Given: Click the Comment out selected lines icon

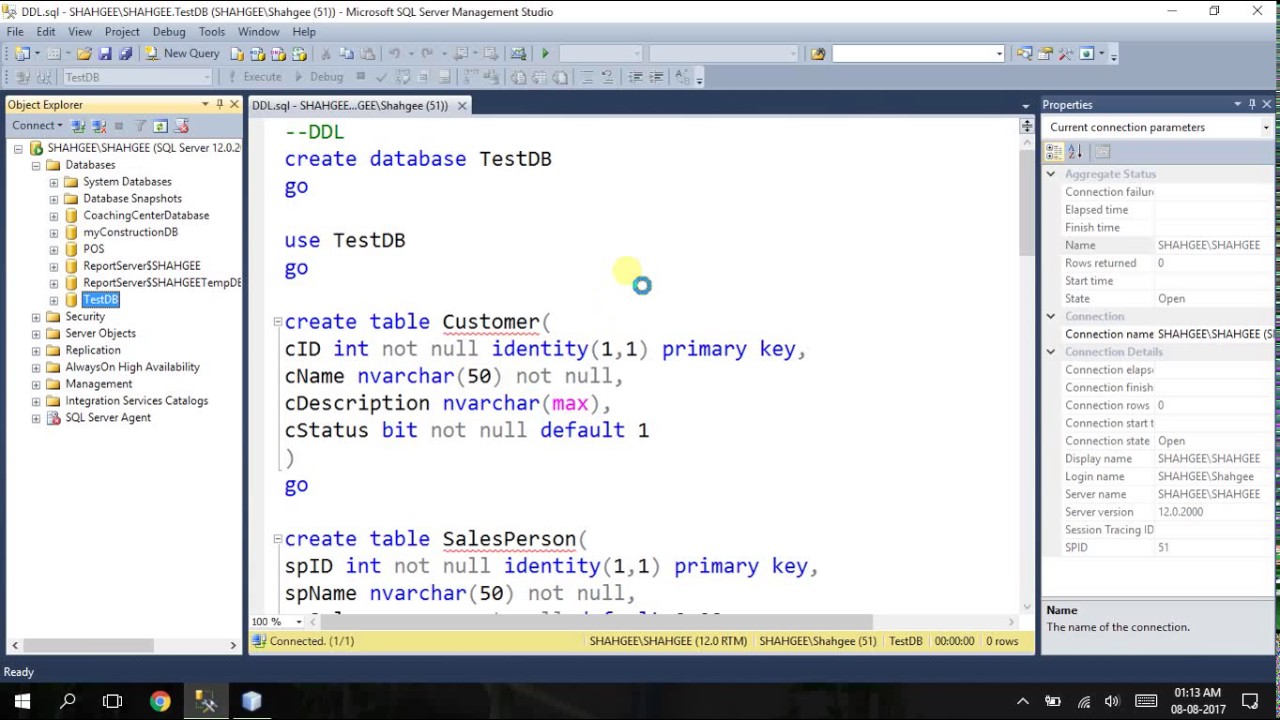Looking at the screenshot, I should pyautogui.click(x=587, y=77).
